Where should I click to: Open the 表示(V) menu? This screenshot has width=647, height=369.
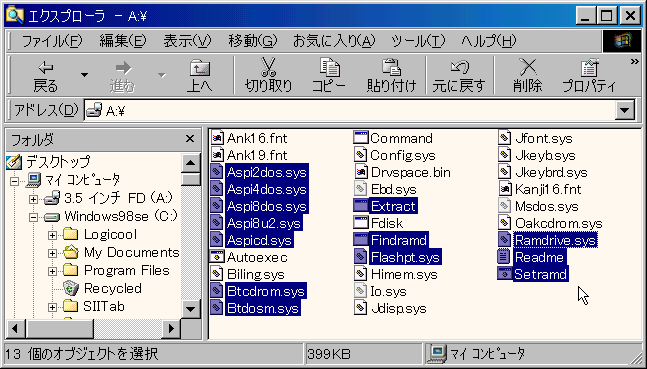187,41
